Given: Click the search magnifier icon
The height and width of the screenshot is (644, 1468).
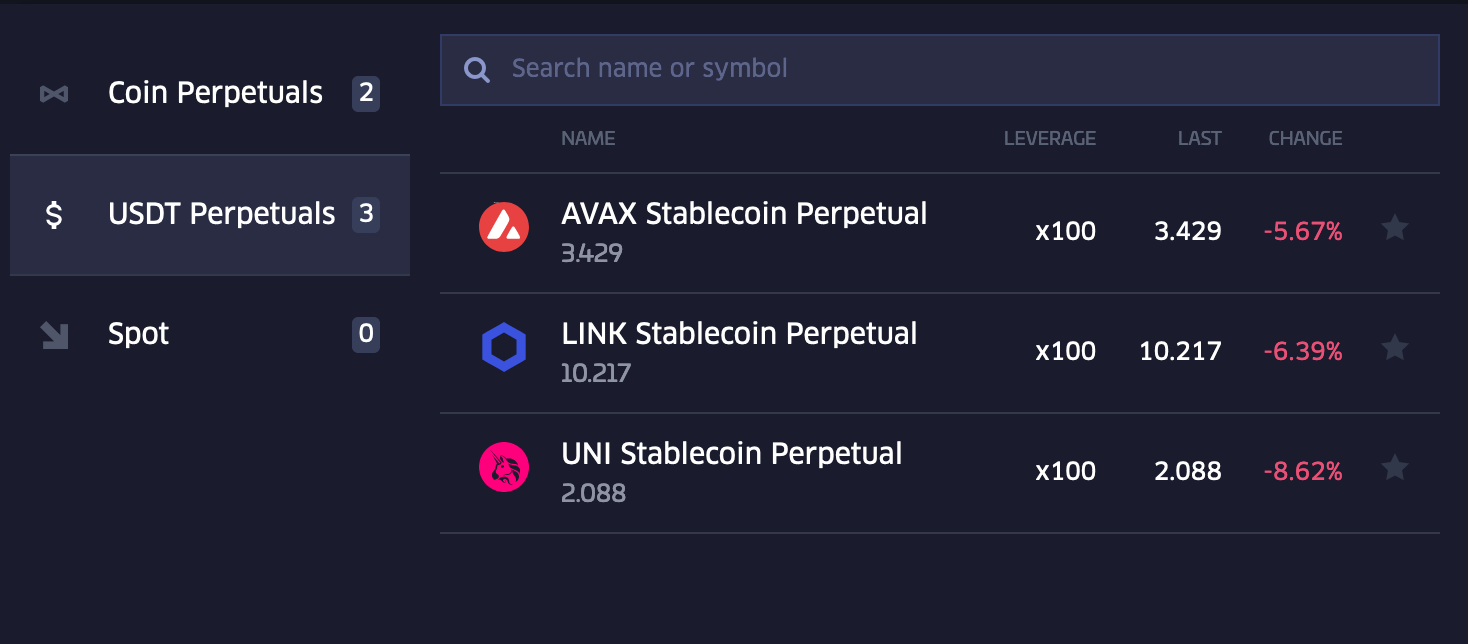Looking at the screenshot, I should point(477,69).
